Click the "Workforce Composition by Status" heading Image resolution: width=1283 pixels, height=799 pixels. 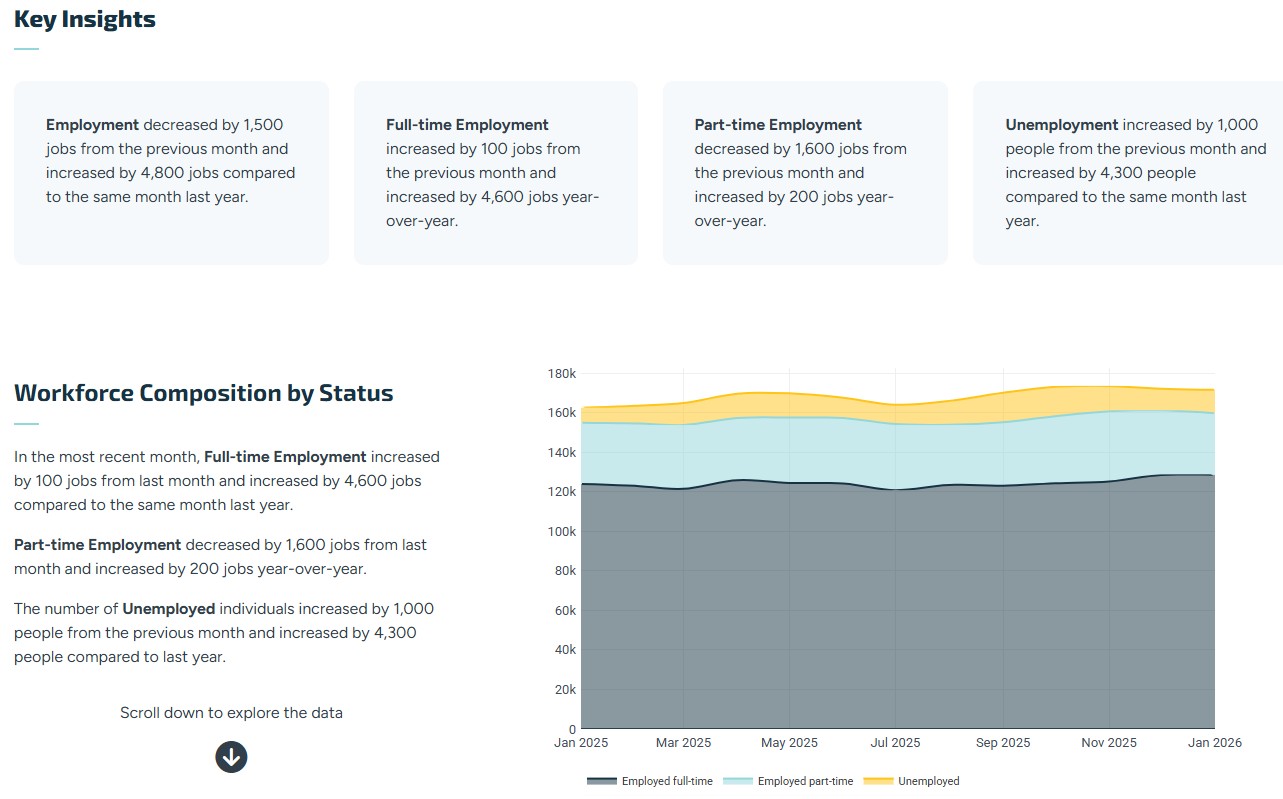(x=203, y=392)
